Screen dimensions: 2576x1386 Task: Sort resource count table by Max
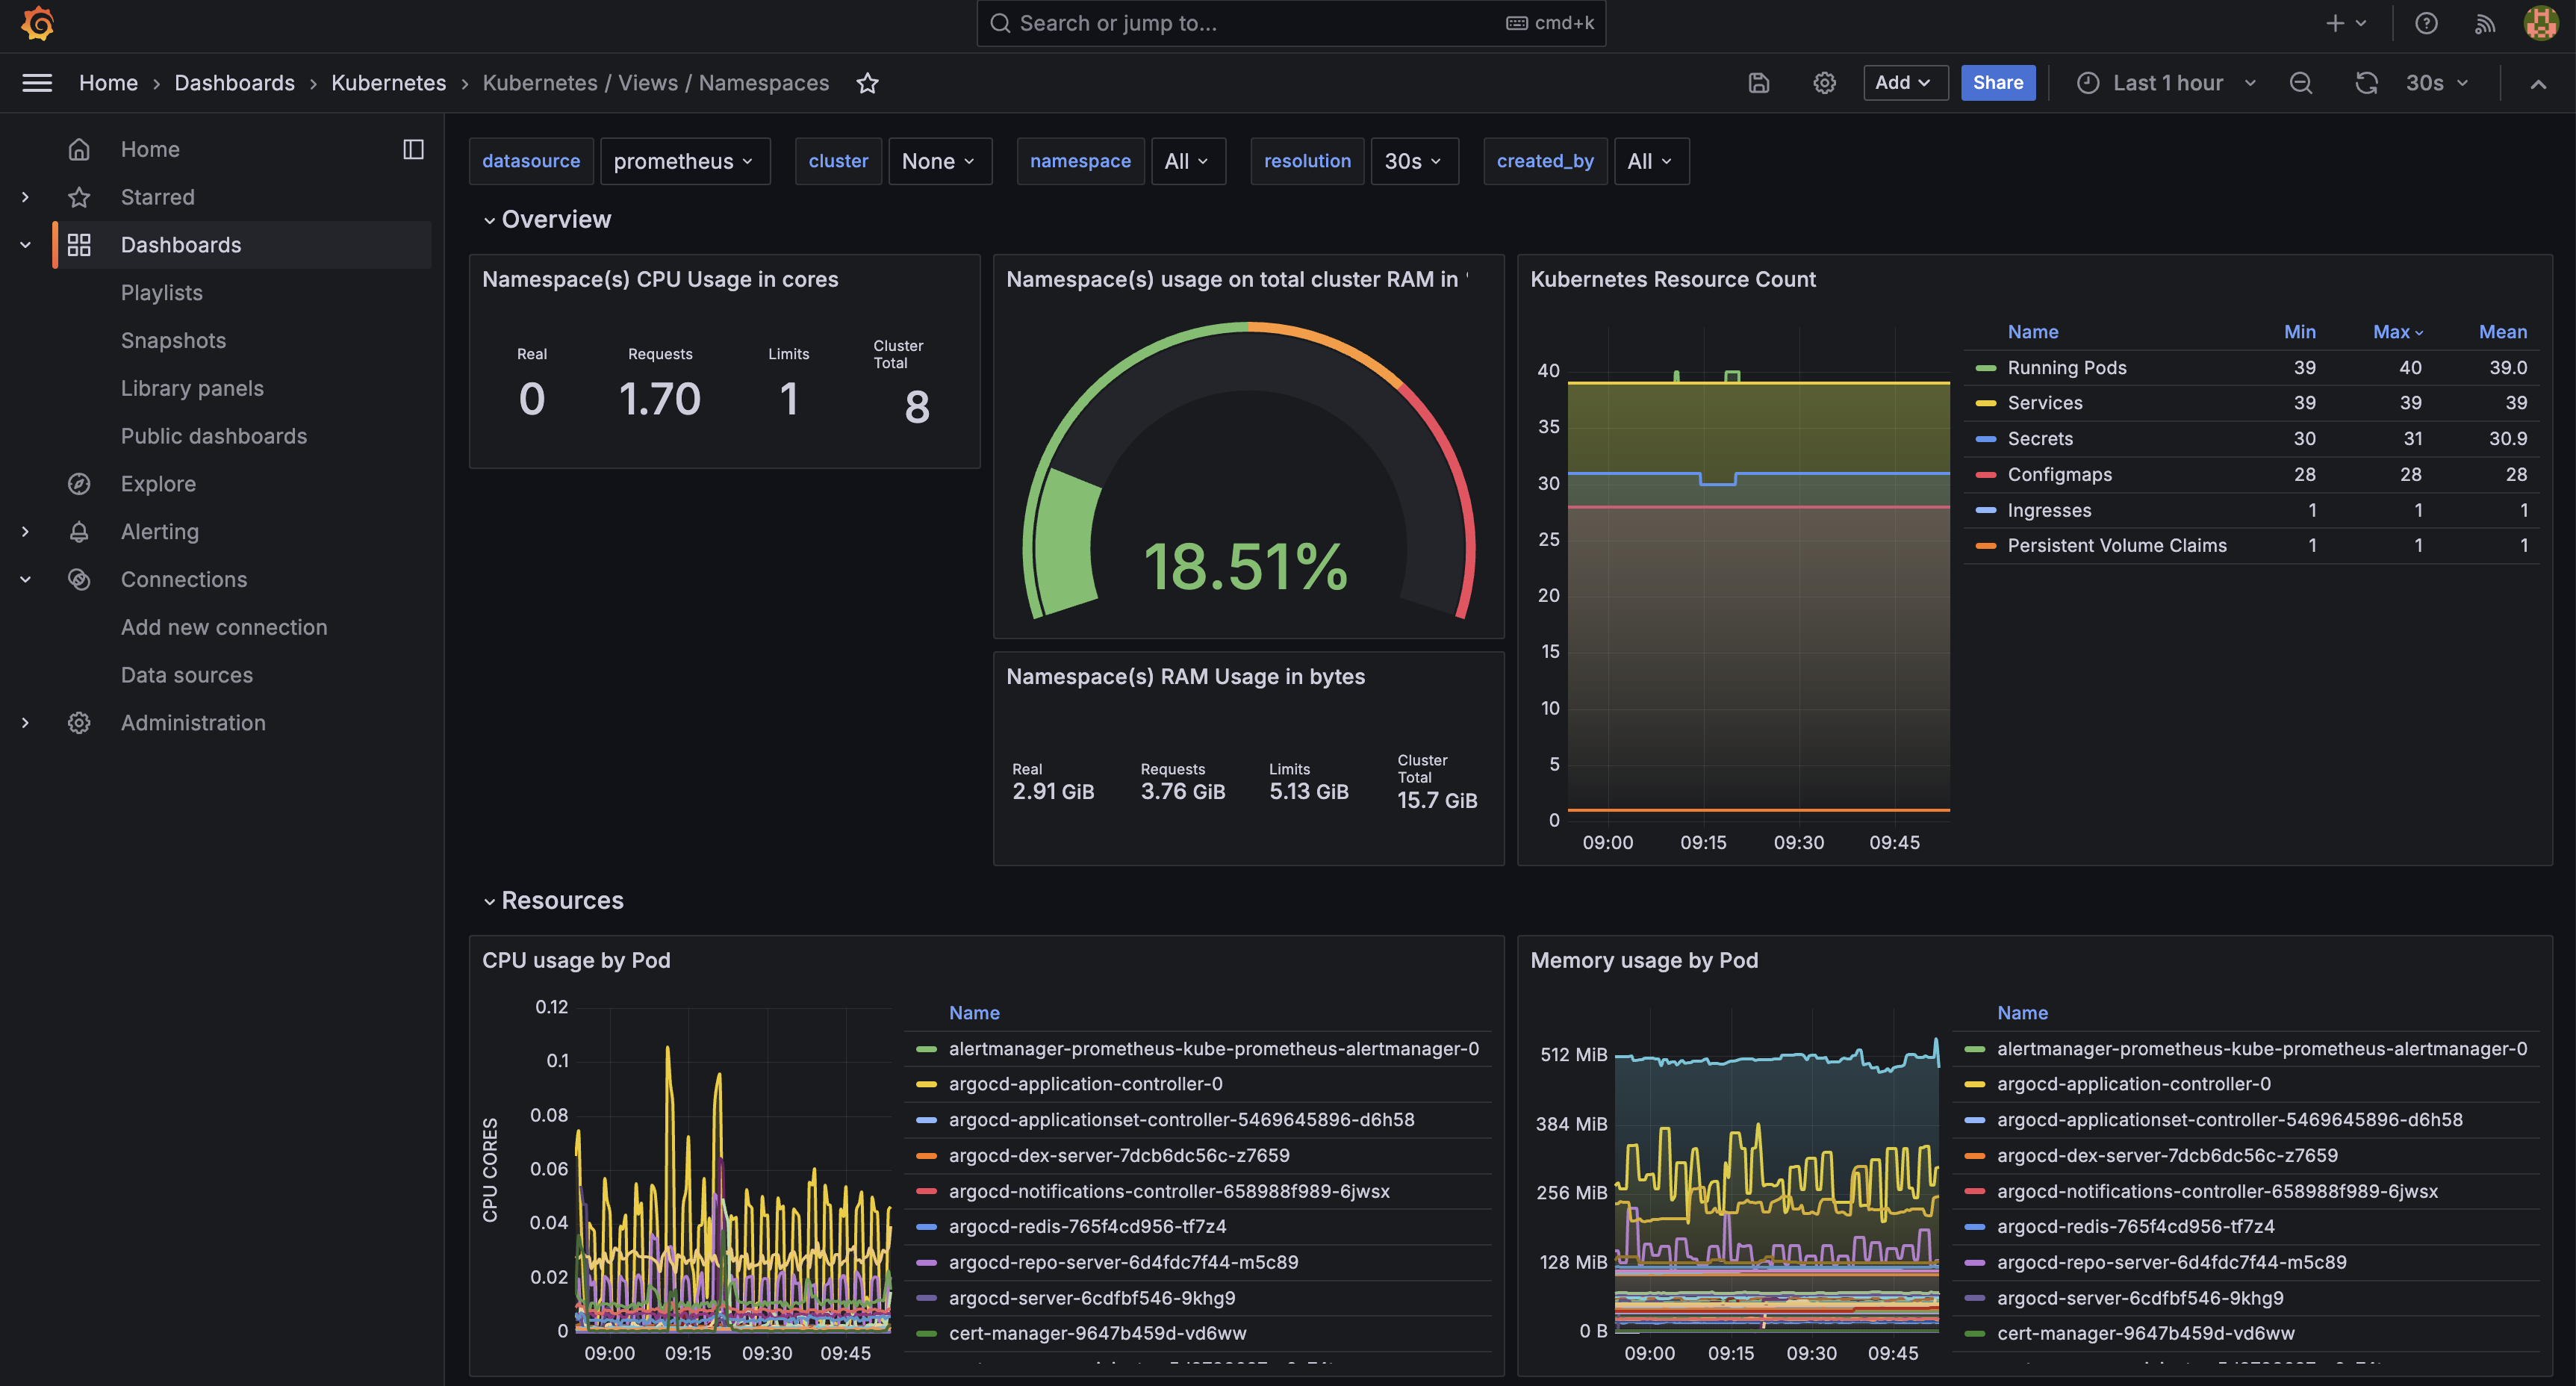click(2397, 332)
